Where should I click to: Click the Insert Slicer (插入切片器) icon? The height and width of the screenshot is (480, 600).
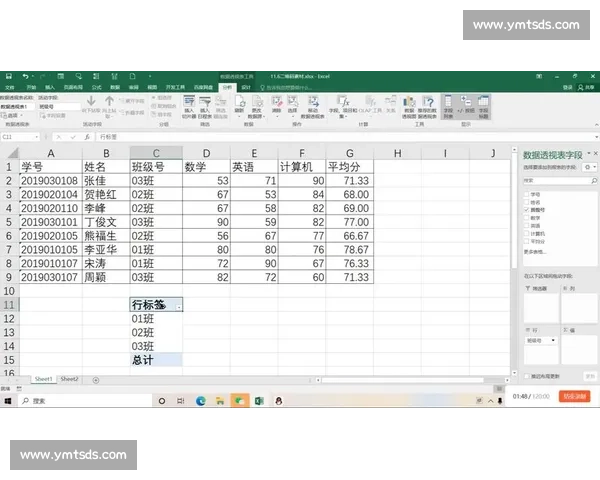click(x=189, y=105)
